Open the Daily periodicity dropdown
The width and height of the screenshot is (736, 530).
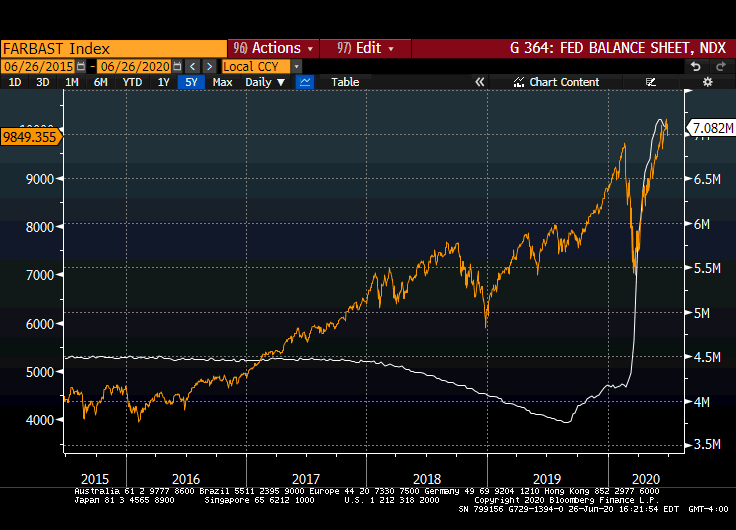click(265, 82)
